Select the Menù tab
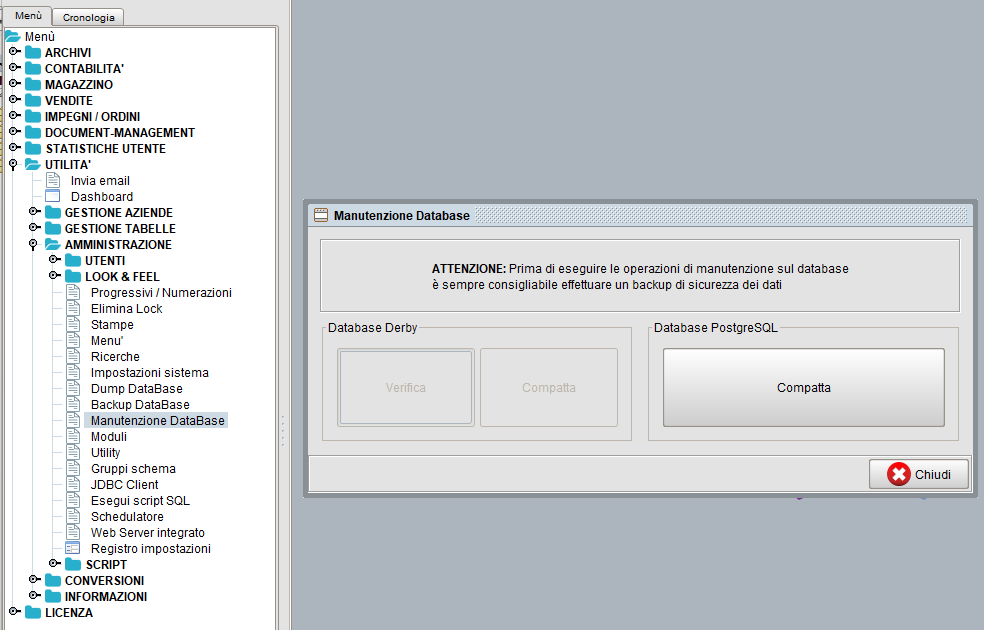 [28, 15]
